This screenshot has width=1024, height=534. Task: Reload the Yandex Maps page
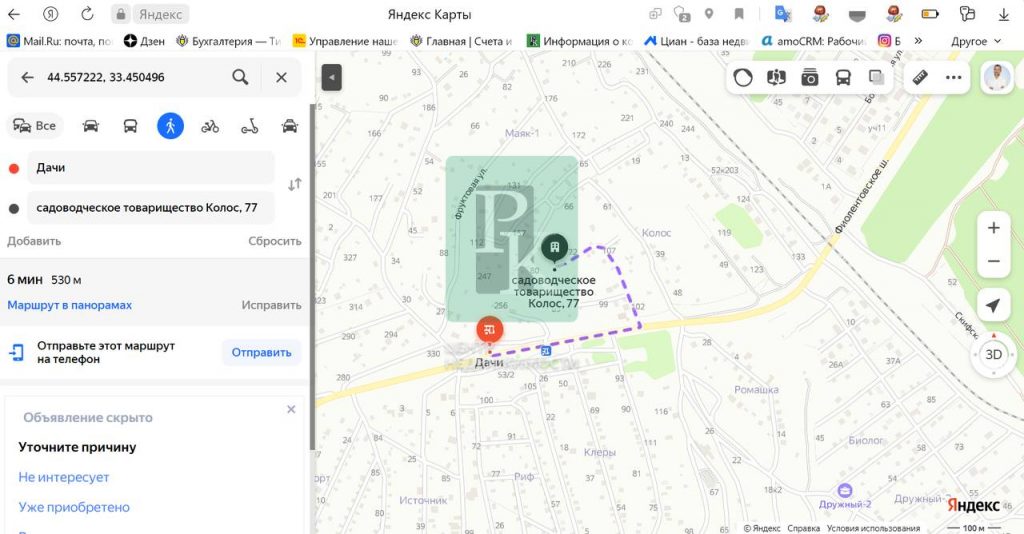click(x=87, y=14)
